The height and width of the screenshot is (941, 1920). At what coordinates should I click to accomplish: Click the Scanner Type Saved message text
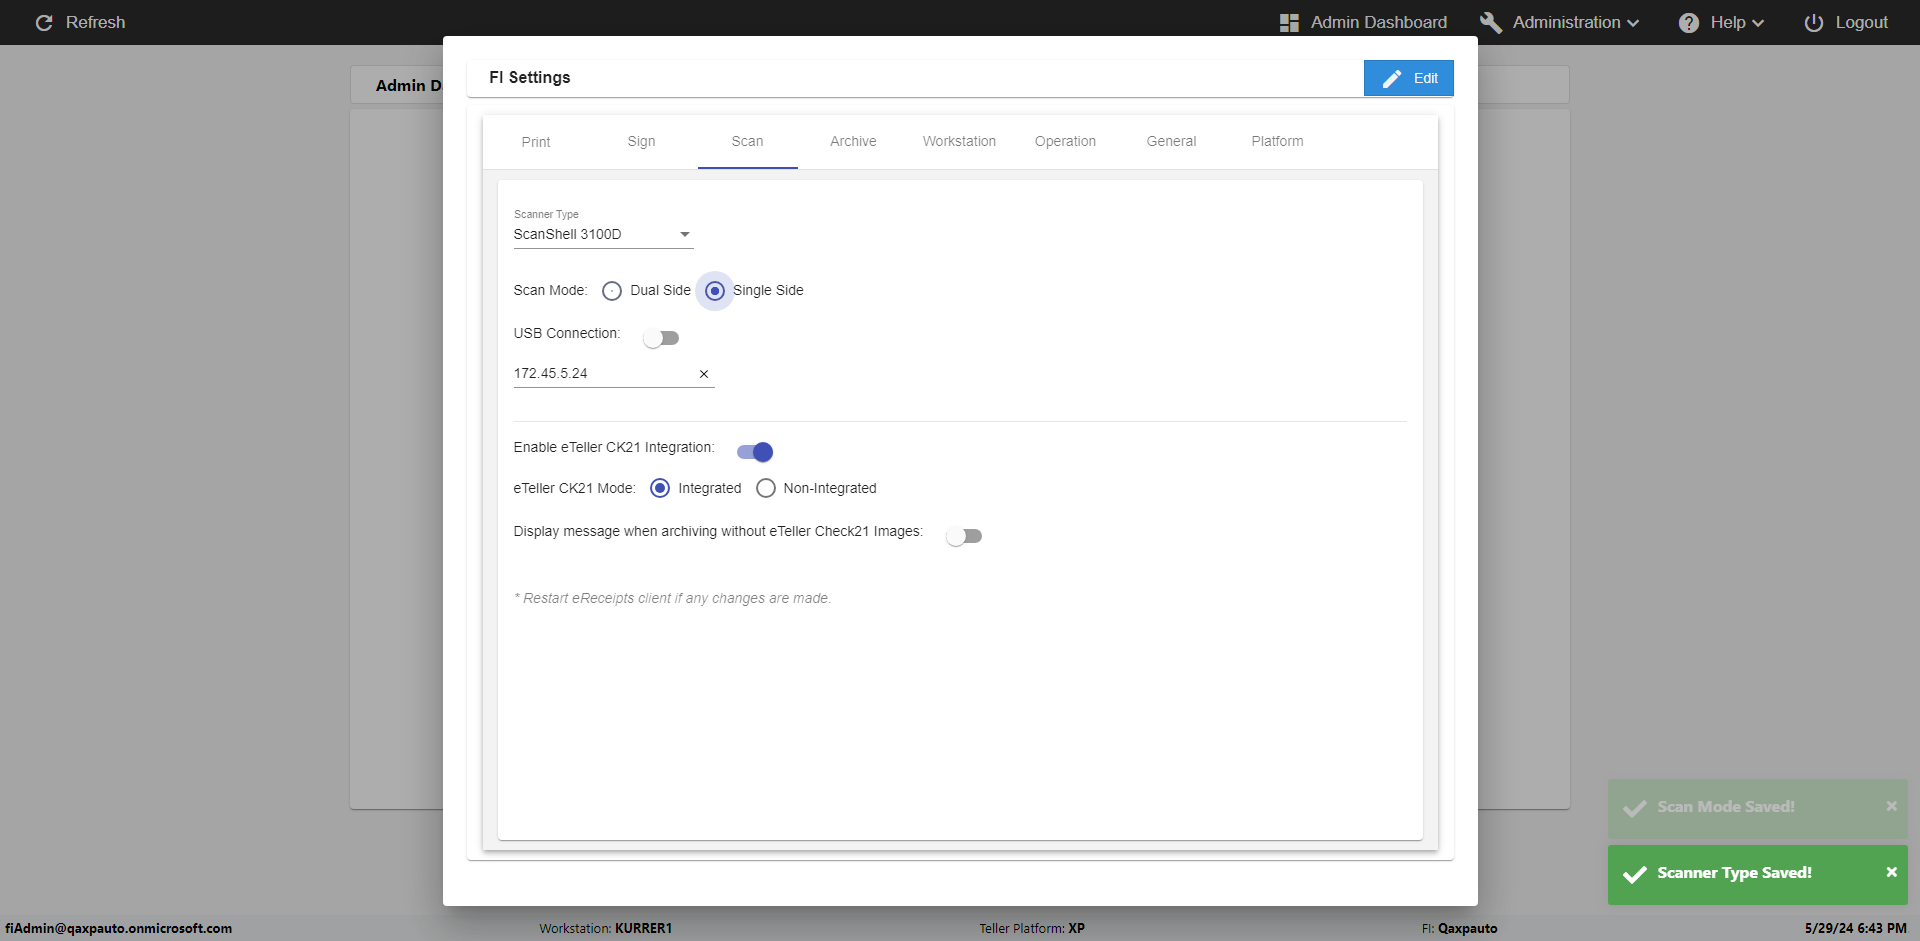1734,873
